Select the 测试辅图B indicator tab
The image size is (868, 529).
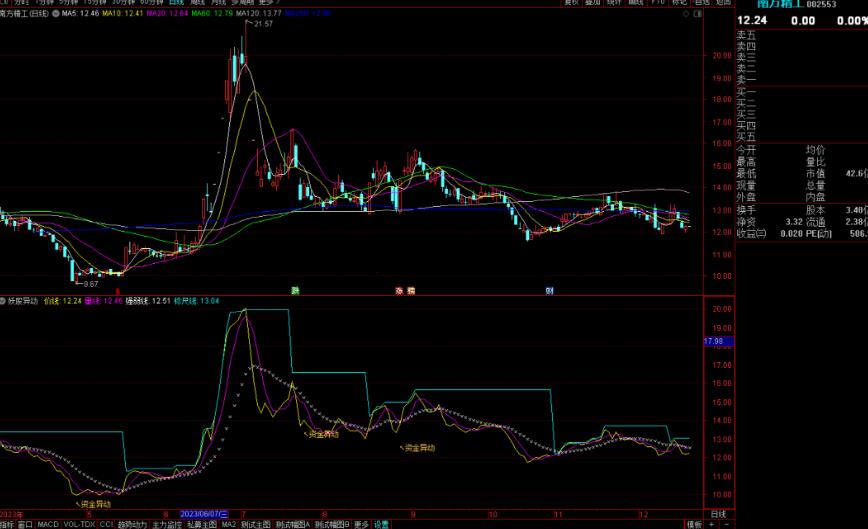point(332,525)
